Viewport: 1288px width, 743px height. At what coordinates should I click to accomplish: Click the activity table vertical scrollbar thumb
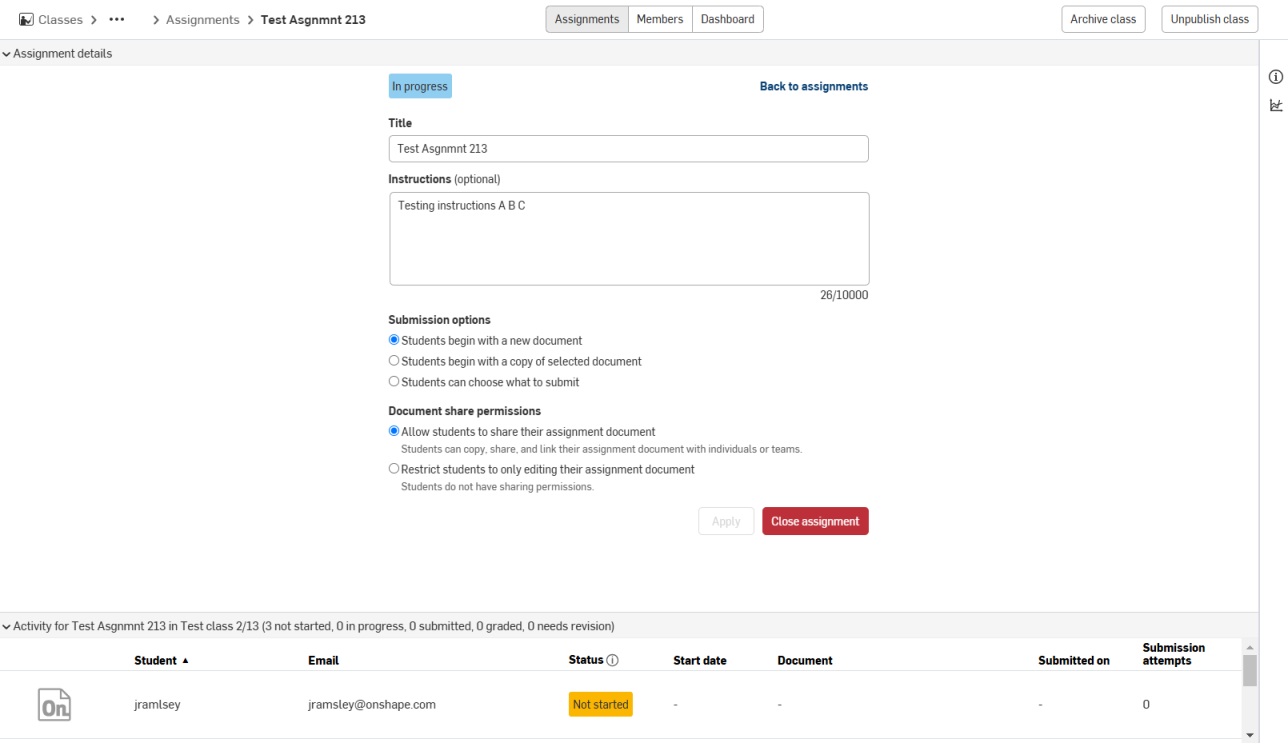coord(1250,671)
